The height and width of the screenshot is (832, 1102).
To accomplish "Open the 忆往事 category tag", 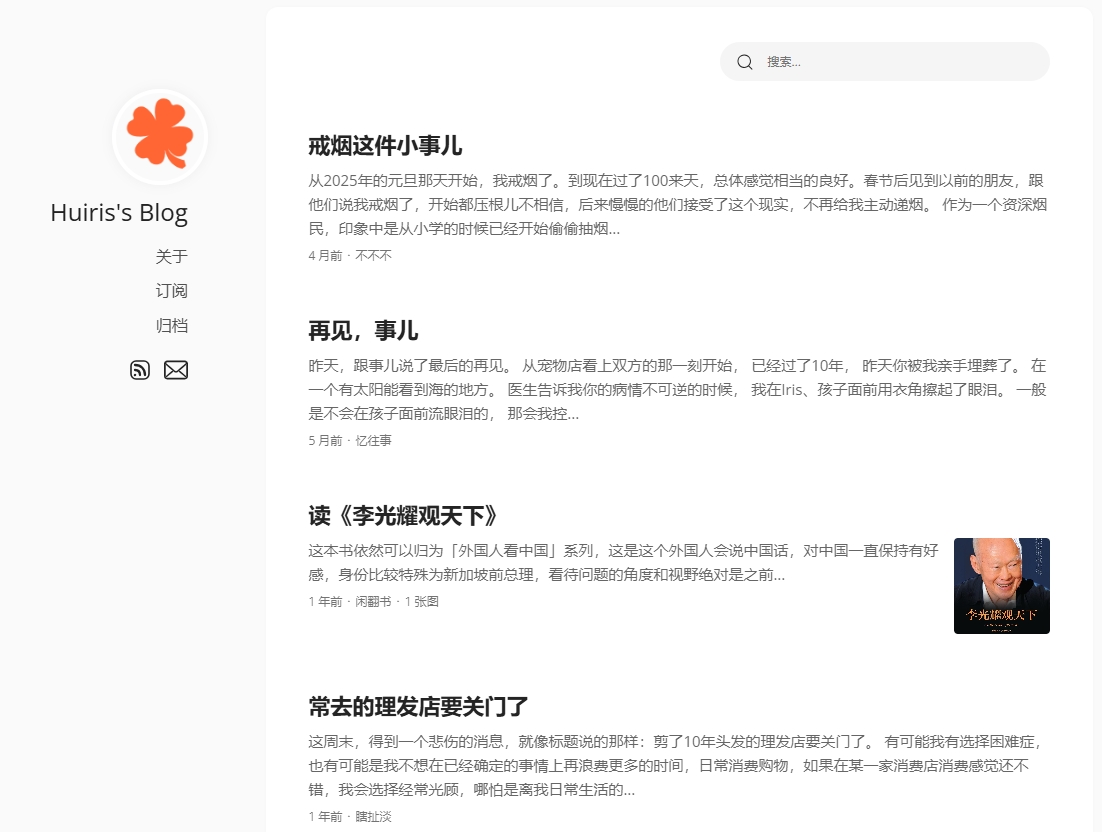I will click(373, 440).
